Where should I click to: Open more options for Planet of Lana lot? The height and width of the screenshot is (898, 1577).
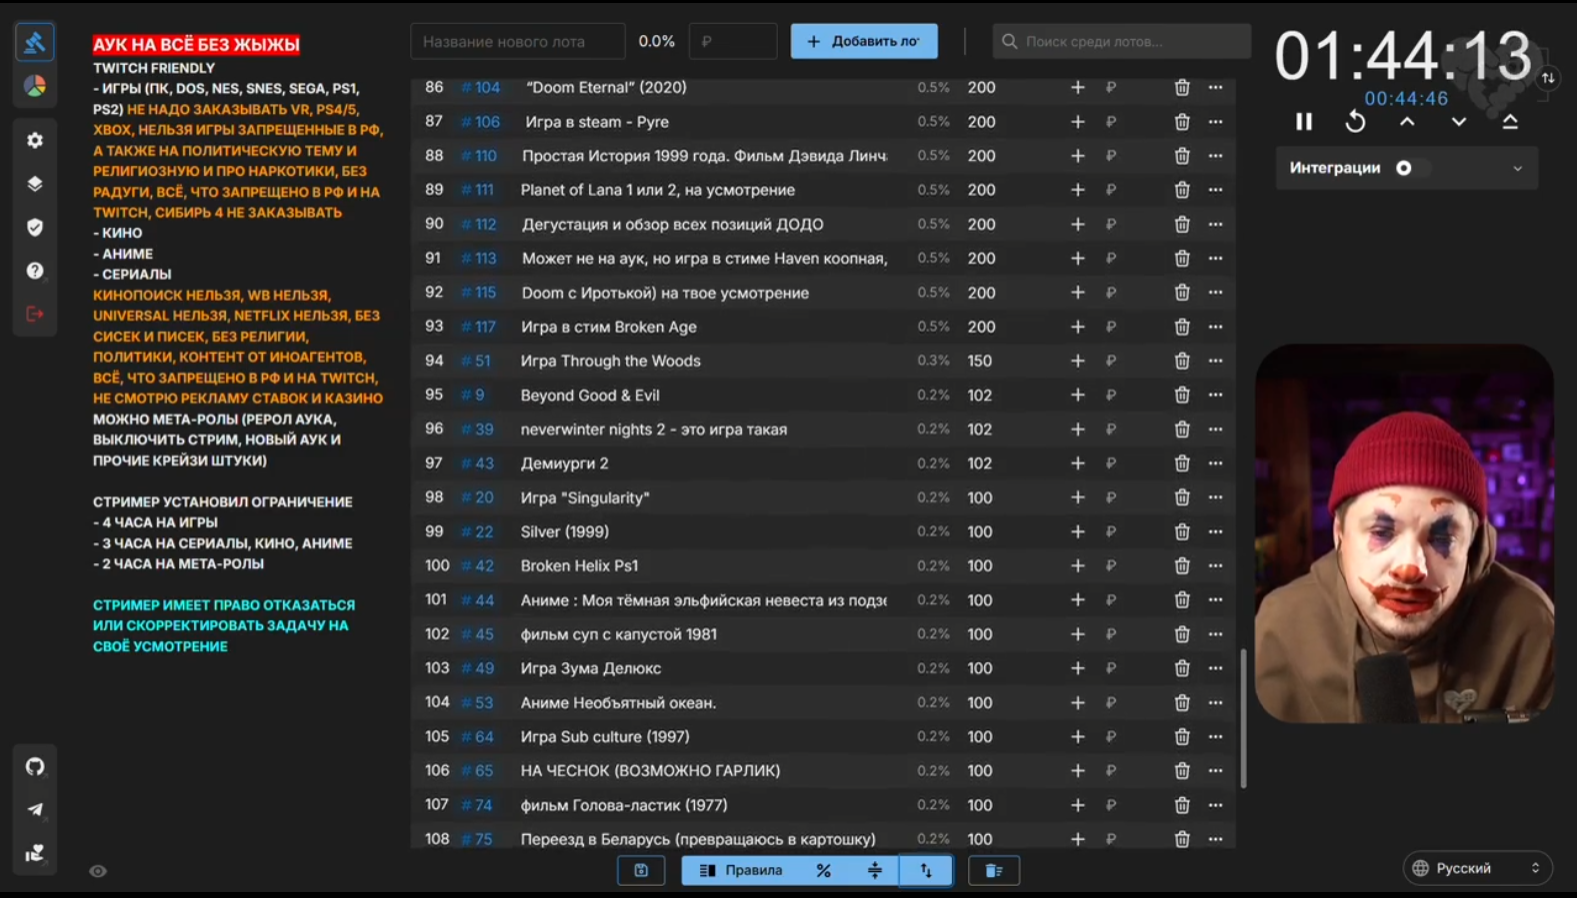coord(1215,190)
